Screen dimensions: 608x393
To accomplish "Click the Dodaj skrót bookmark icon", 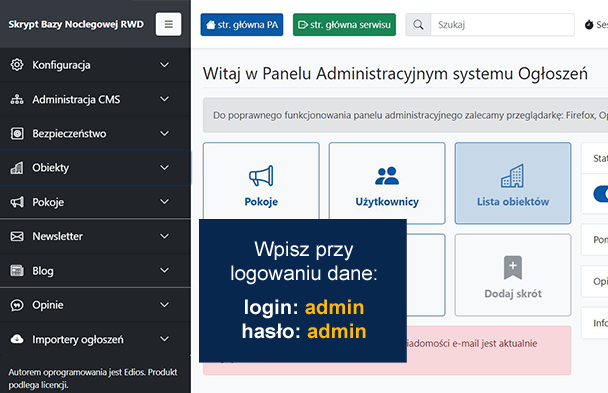I will click(513, 267).
